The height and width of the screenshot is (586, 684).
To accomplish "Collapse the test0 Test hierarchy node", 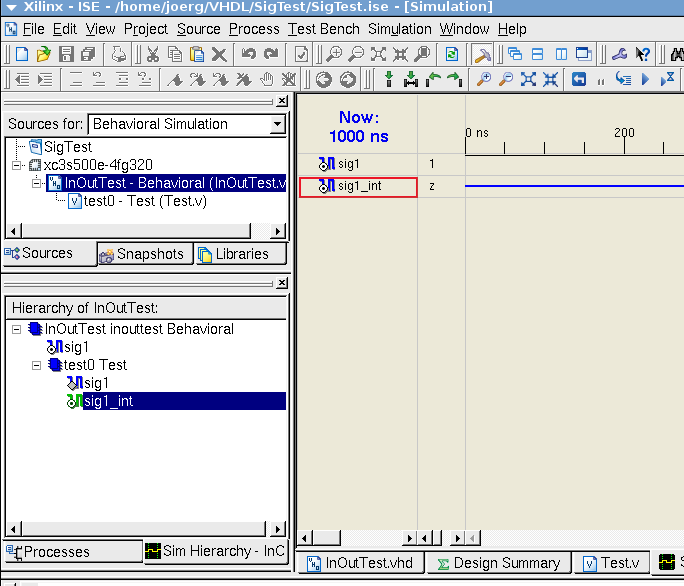I will (37, 366).
